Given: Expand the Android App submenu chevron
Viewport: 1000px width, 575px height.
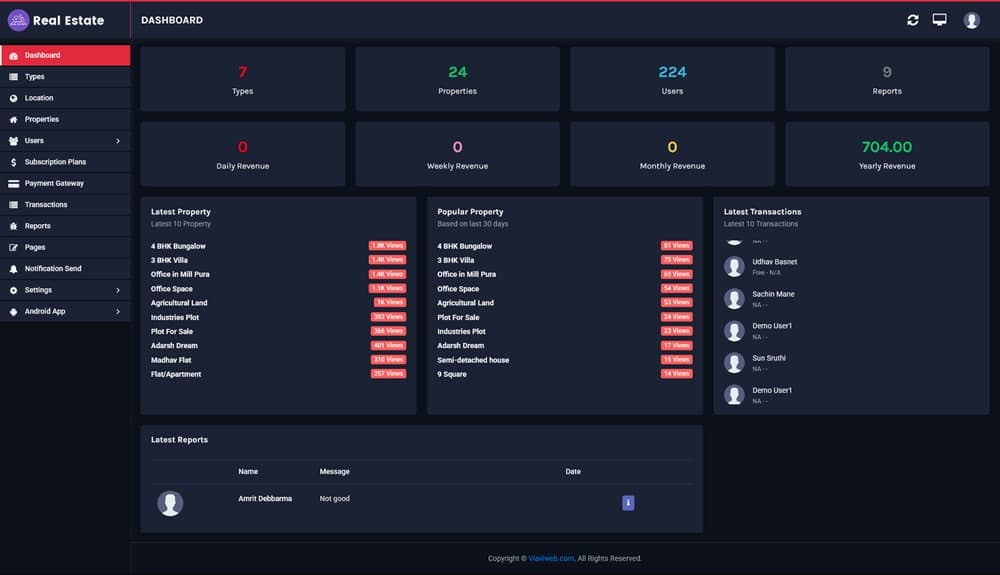Looking at the screenshot, I should point(118,312).
